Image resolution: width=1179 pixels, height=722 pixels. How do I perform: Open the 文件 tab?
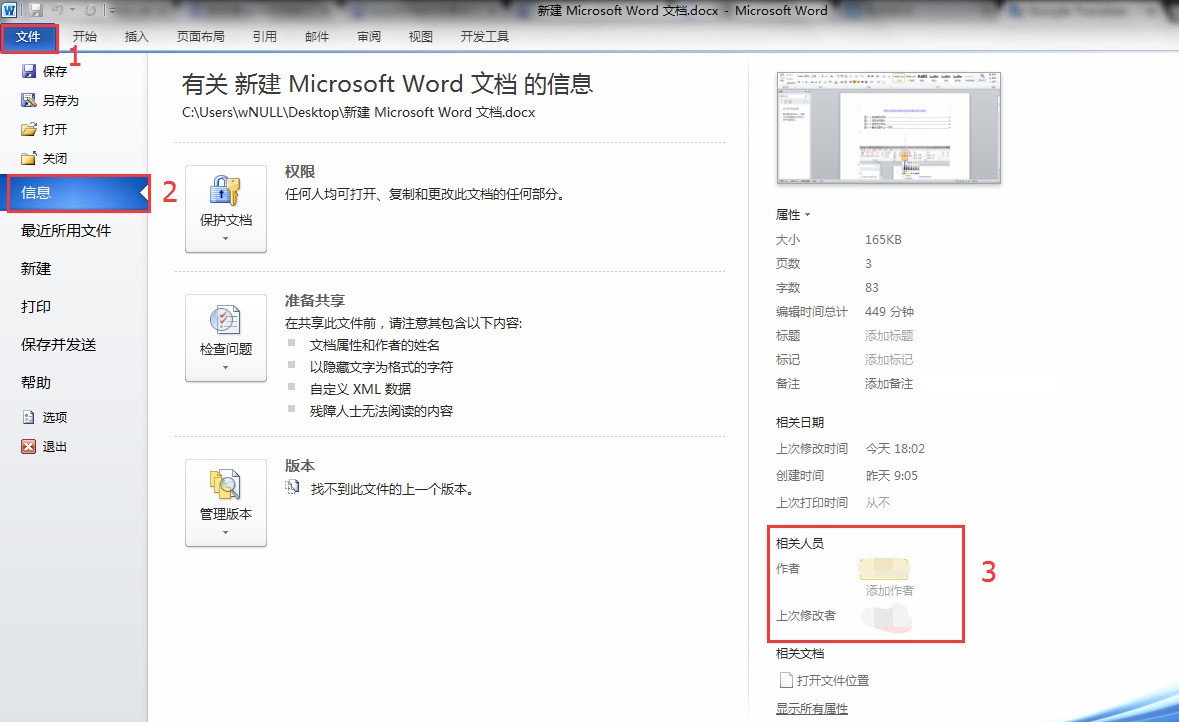[x=29, y=37]
